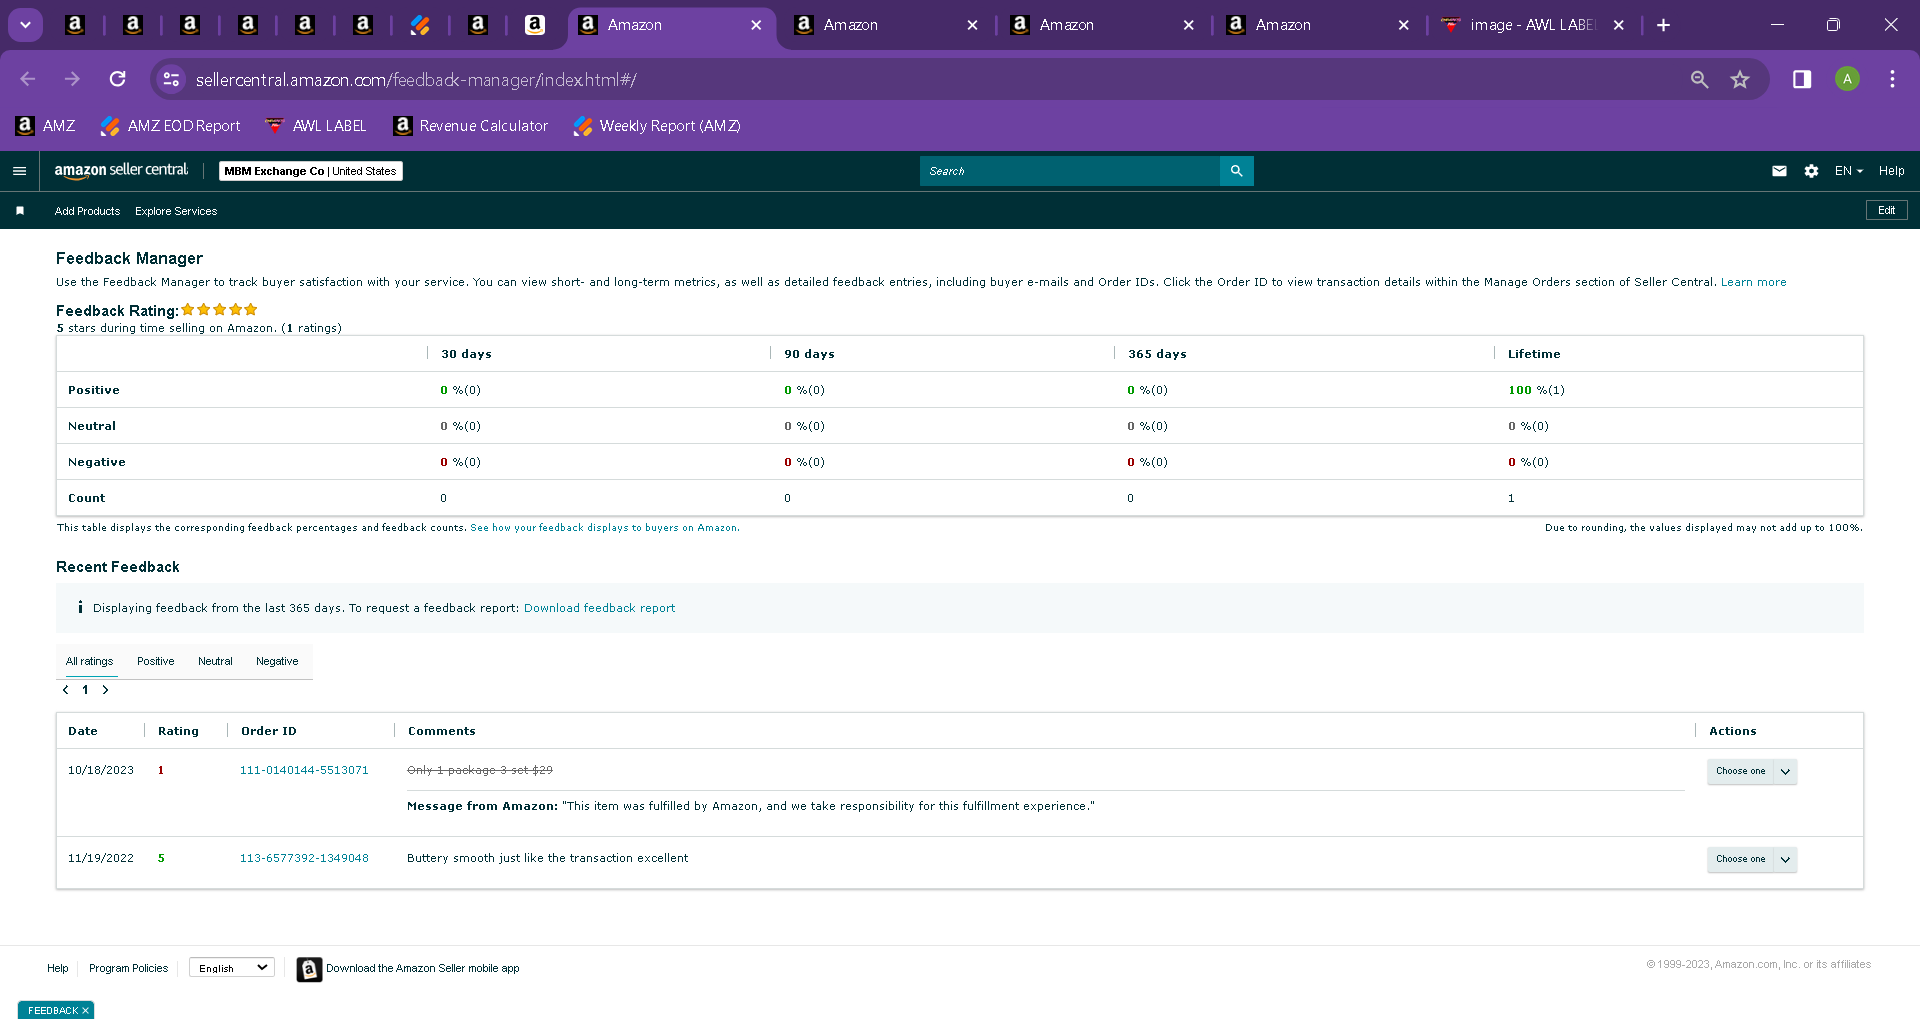Open a new browser tab
Image resolution: width=1920 pixels, height=1019 pixels.
point(1663,25)
